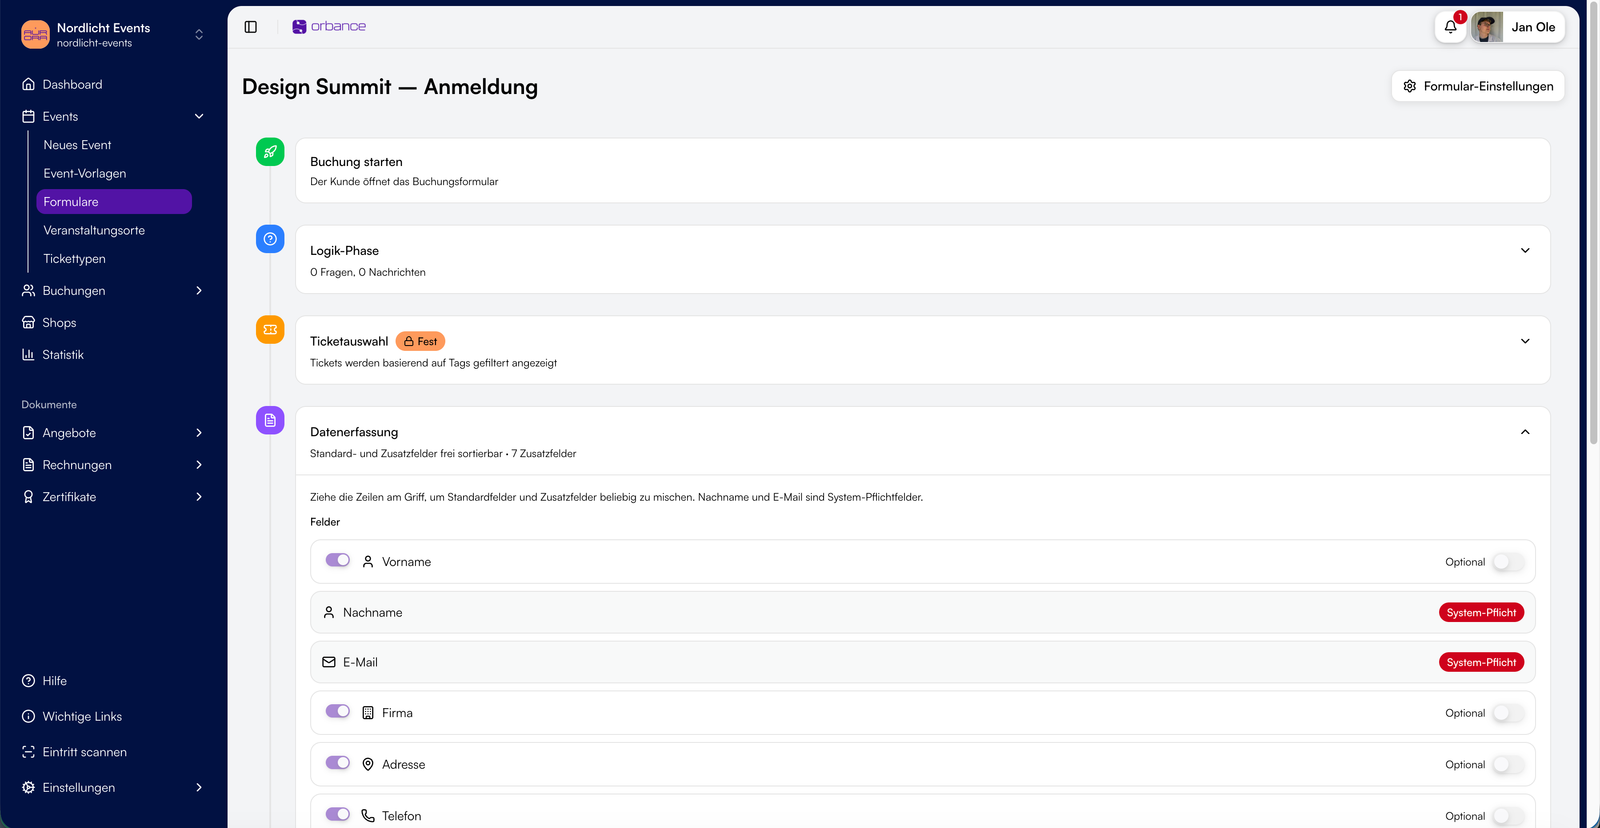Click the Events calendar icon
Screen dimensions: 1600x828
(x=28, y=117)
